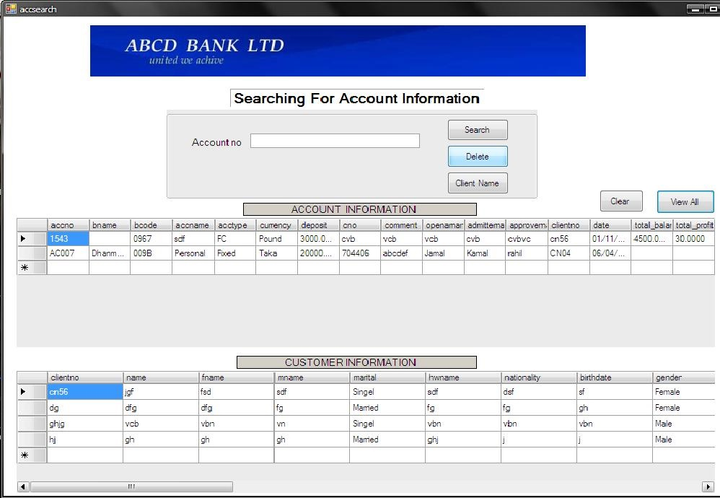Sort by the clientno header in customer grid

(x=85, y=377)
